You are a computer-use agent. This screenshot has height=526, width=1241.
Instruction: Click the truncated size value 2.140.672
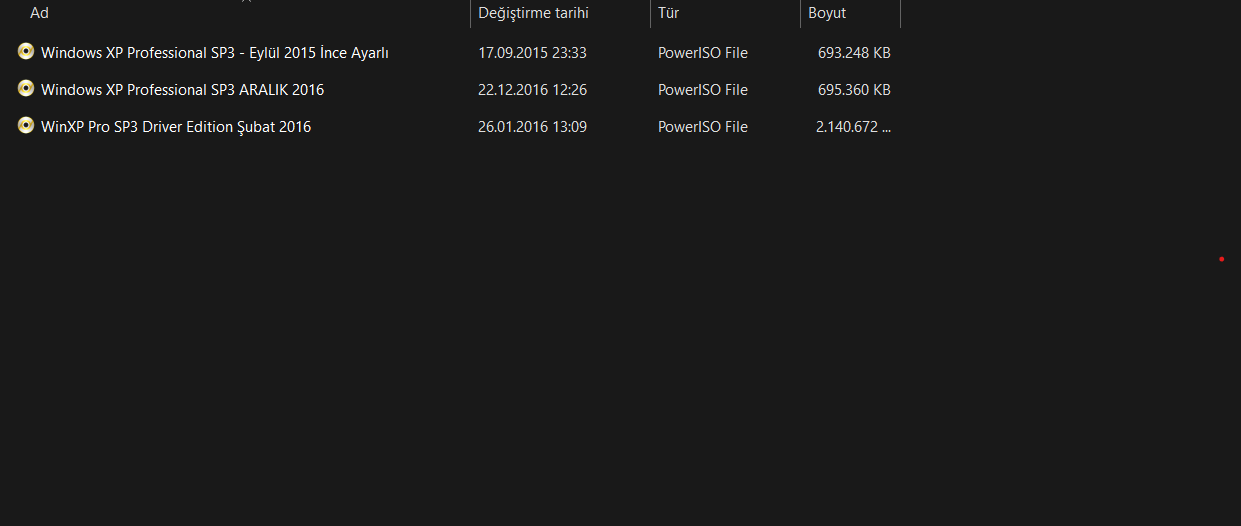853,127
